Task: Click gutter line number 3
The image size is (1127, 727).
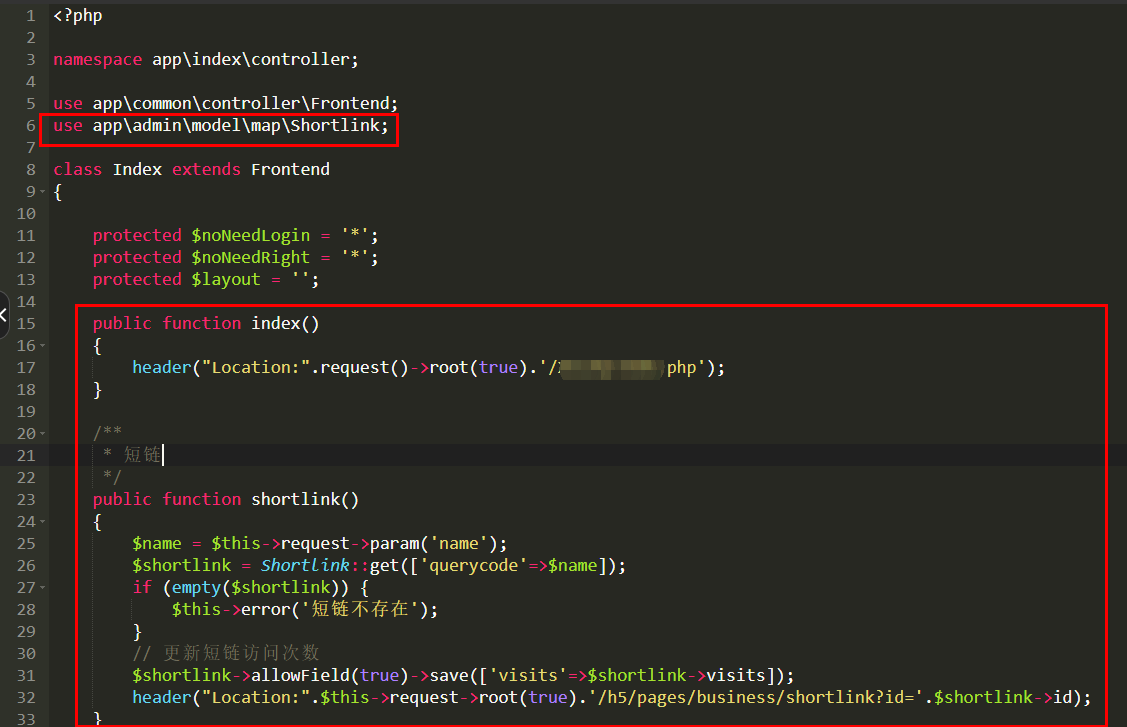Action: 31,60
